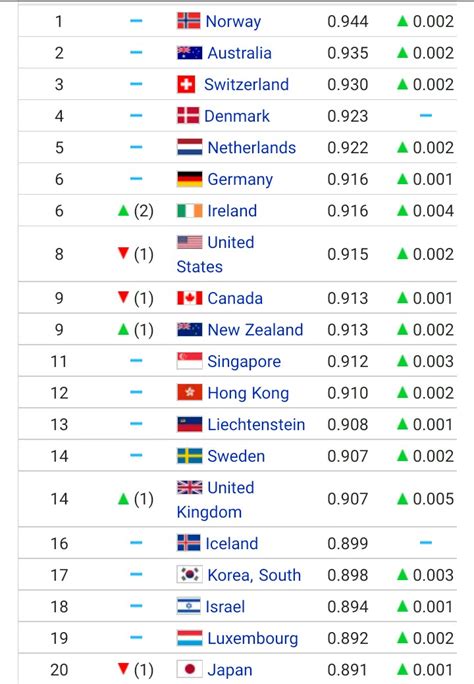This screenshot has width=474, height=684.
Task: Click the Germany flag icon
Action: coord(190,179)
